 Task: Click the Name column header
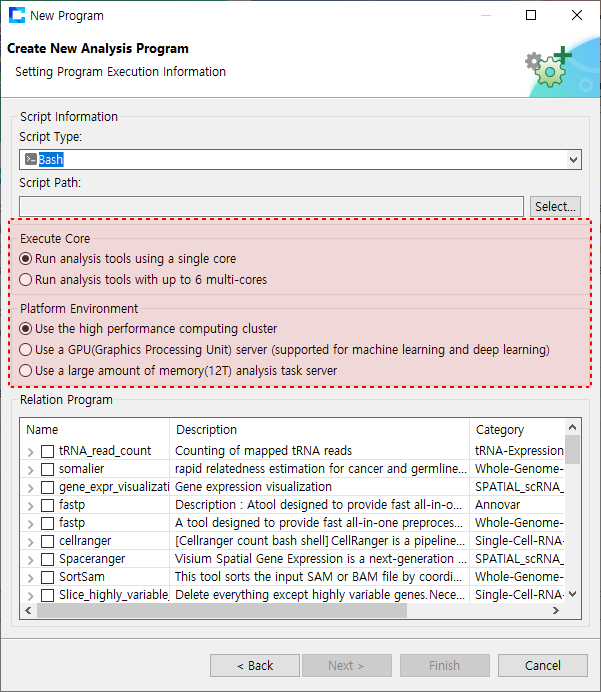[x=94, y=430]
